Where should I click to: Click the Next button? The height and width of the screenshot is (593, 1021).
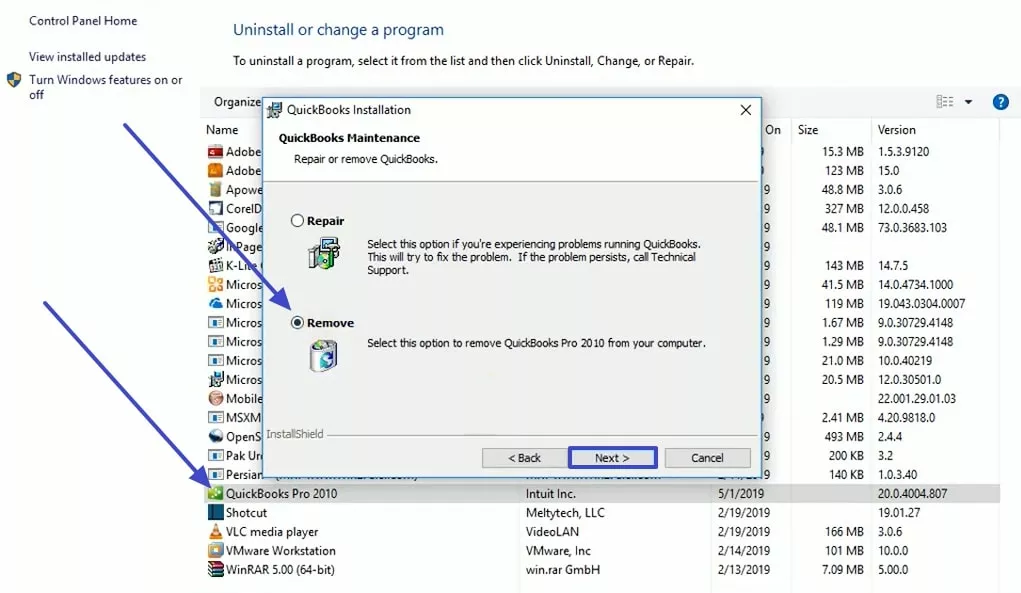(x=612, y=457)
